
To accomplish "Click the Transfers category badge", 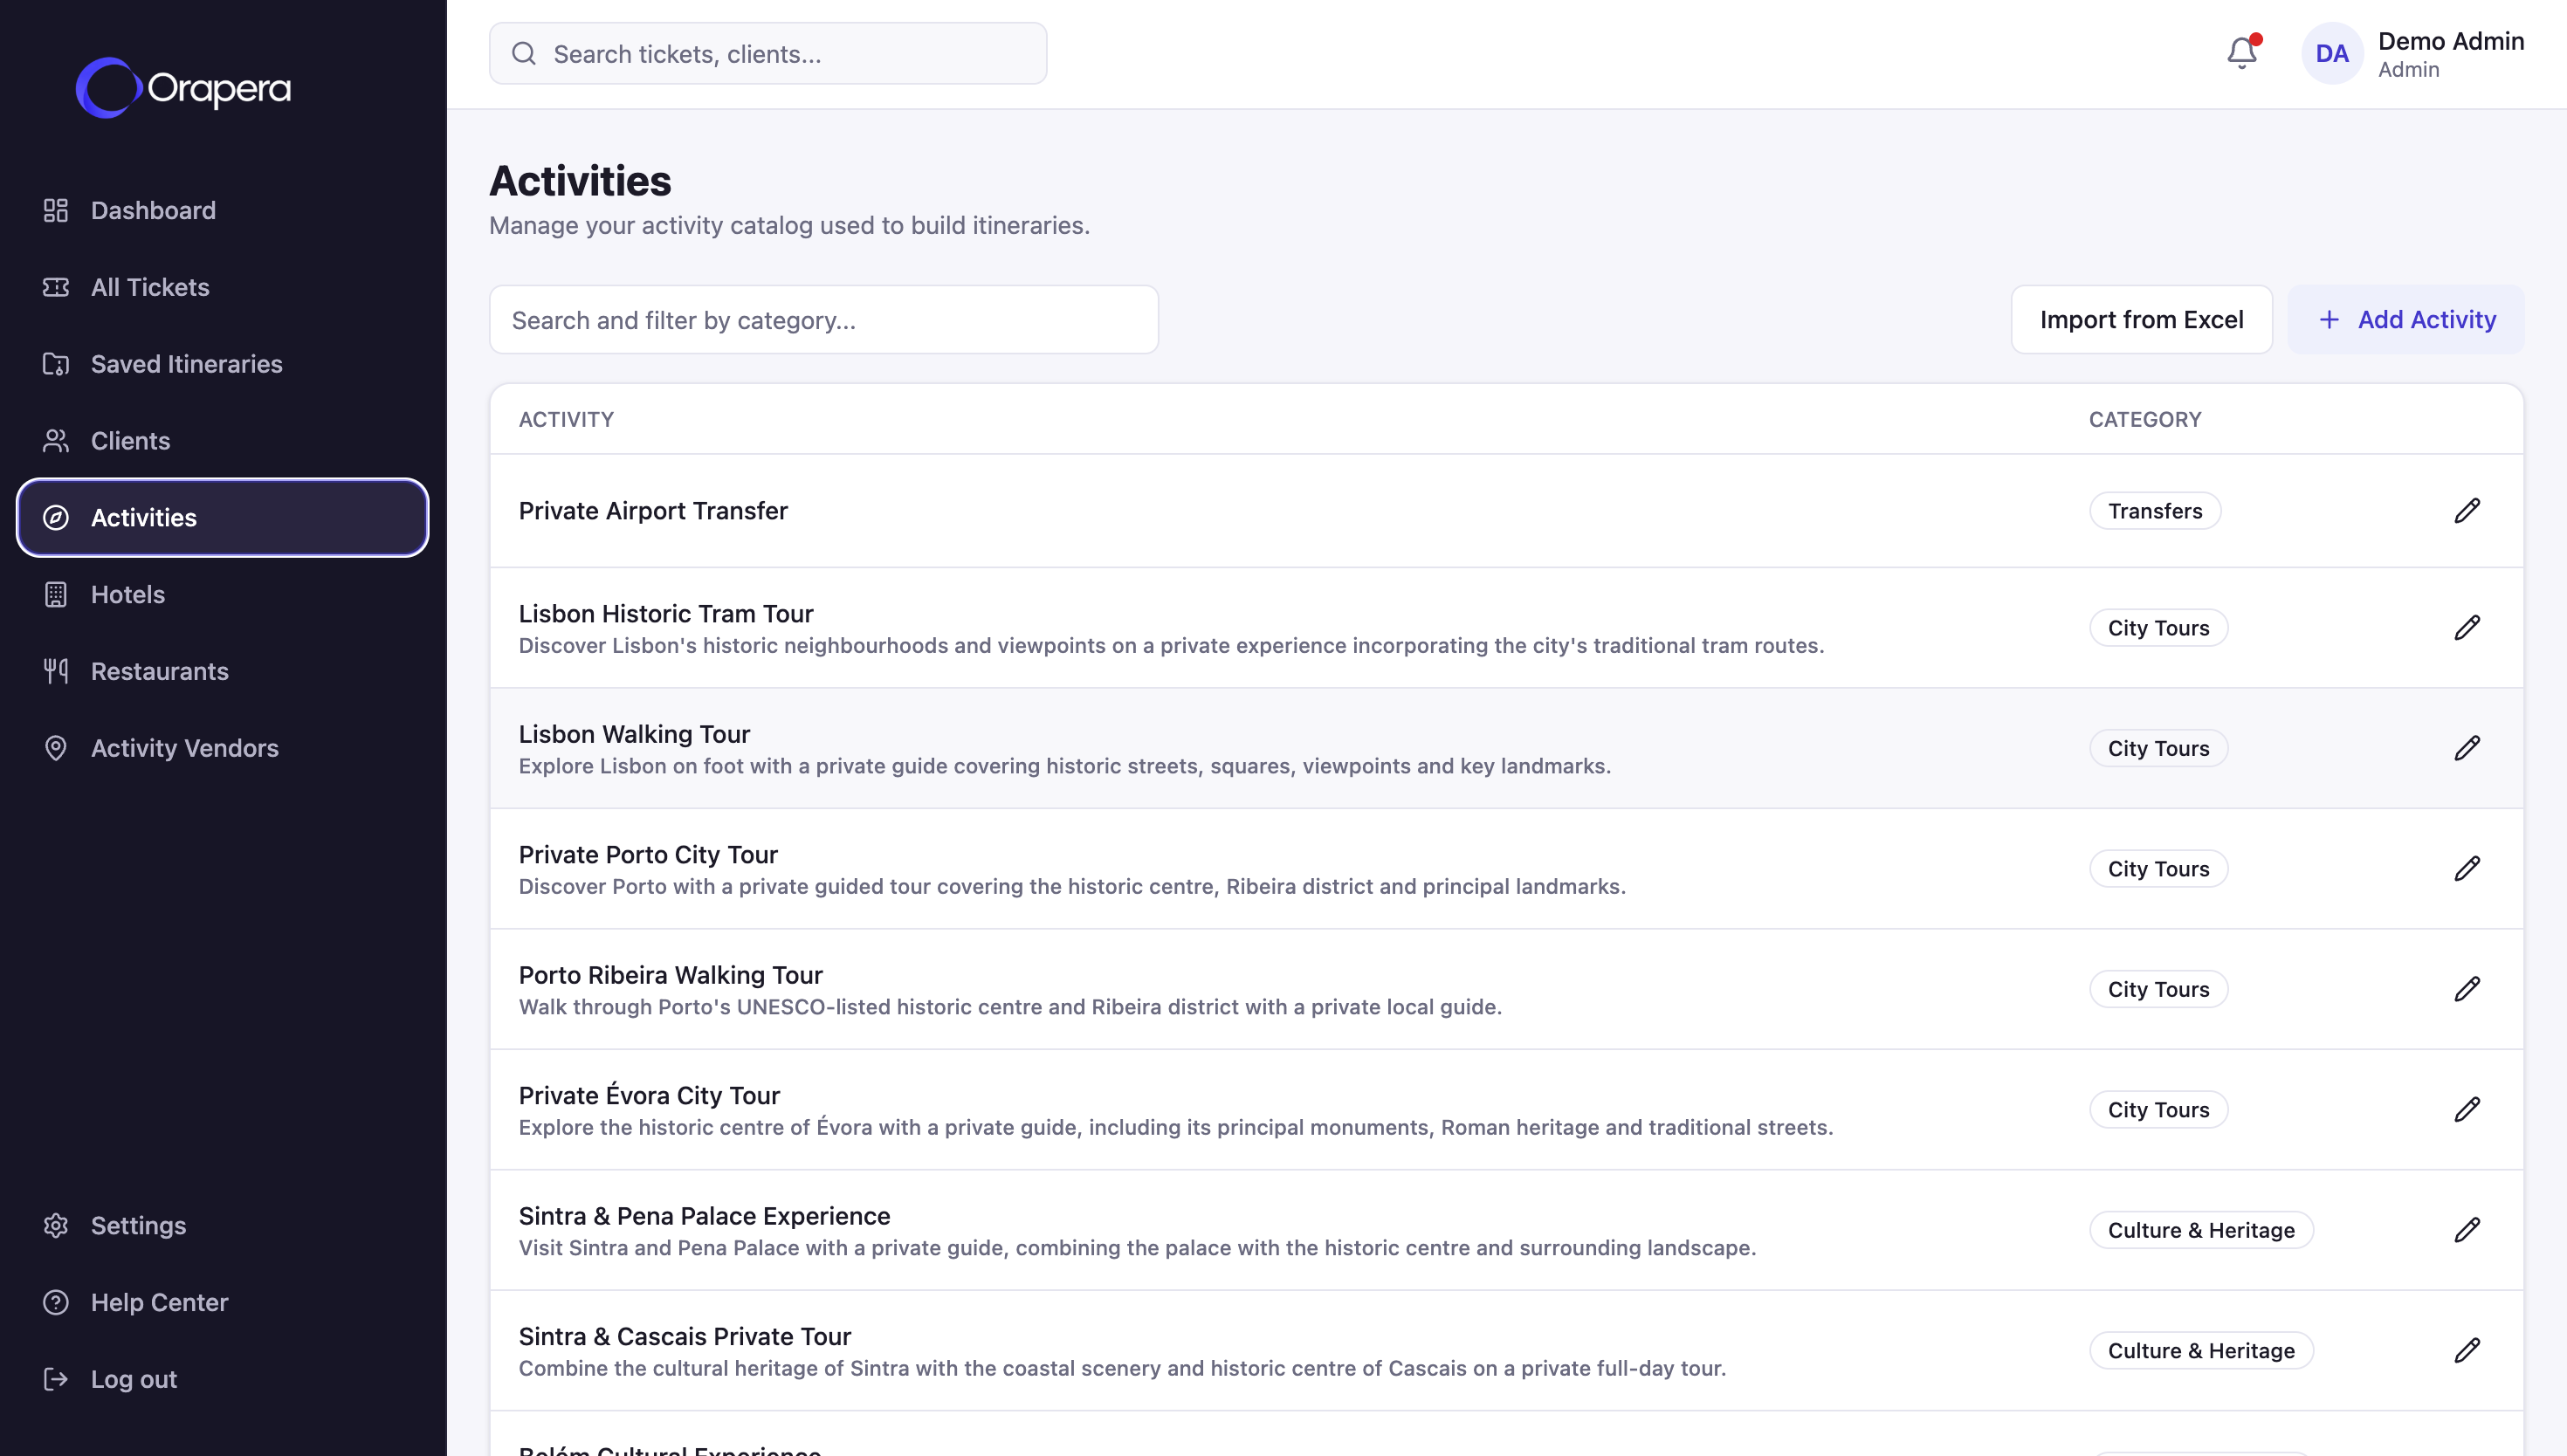I will [x=2155, y=511].
